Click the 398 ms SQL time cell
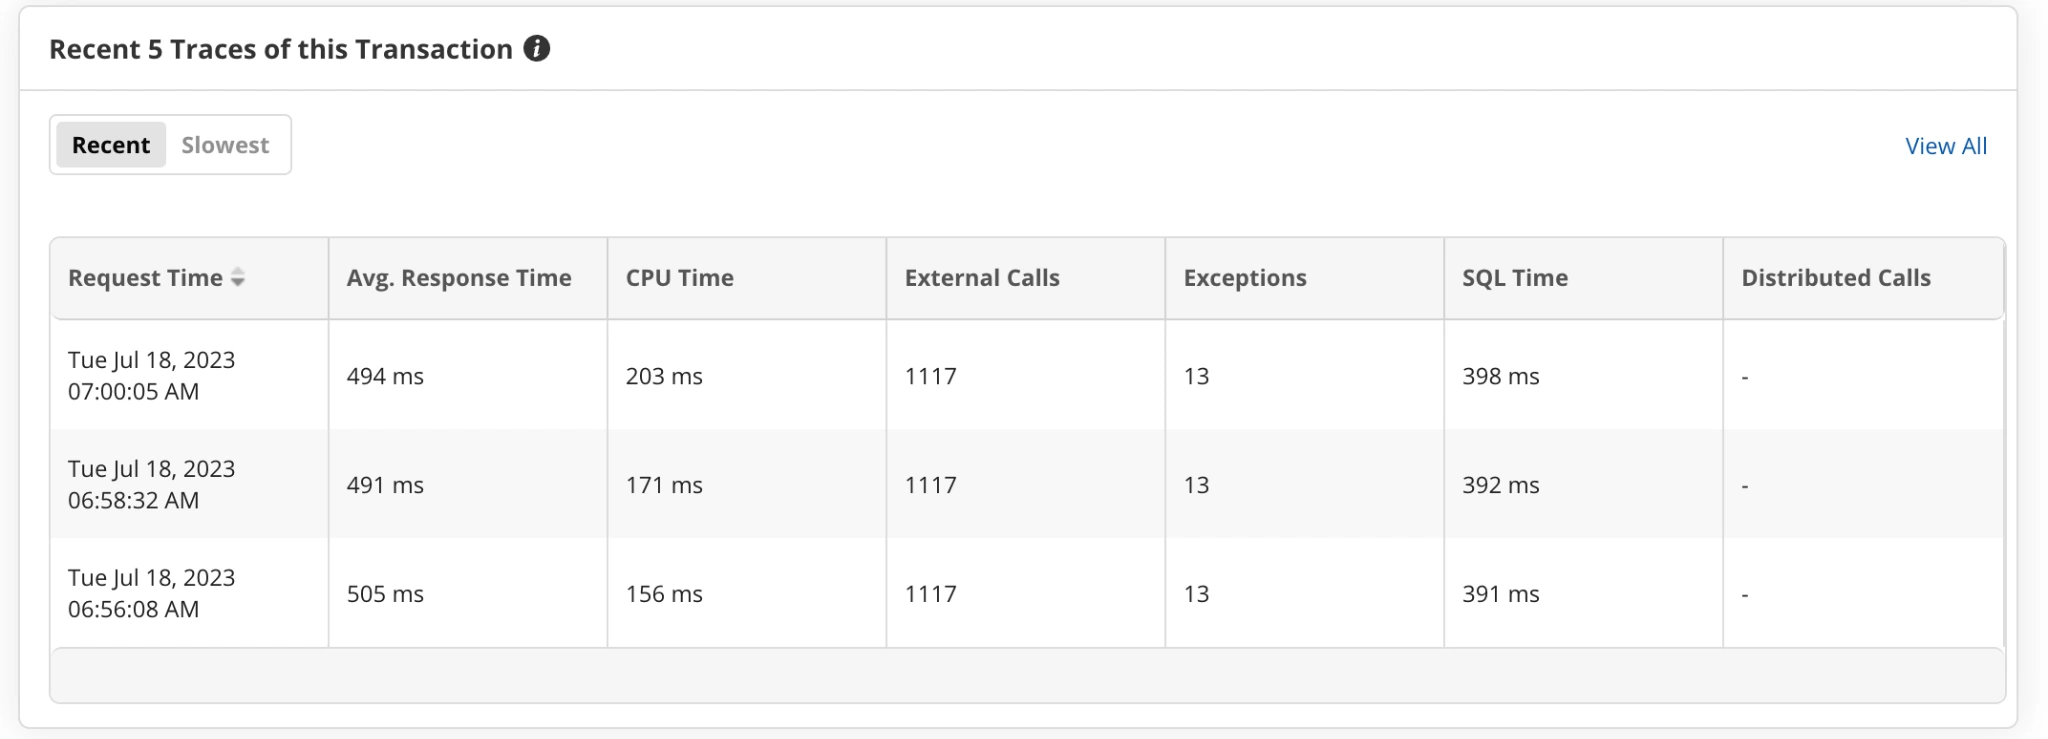 1500,377
